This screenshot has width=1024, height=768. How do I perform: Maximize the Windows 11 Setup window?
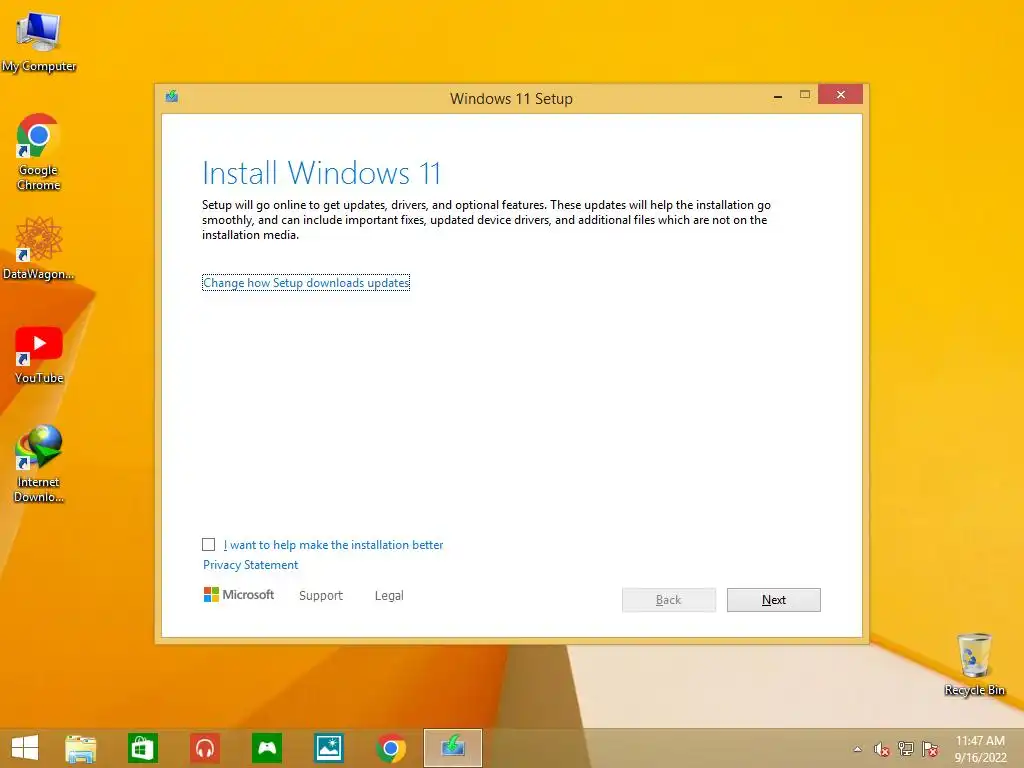(x=805, y=95)
